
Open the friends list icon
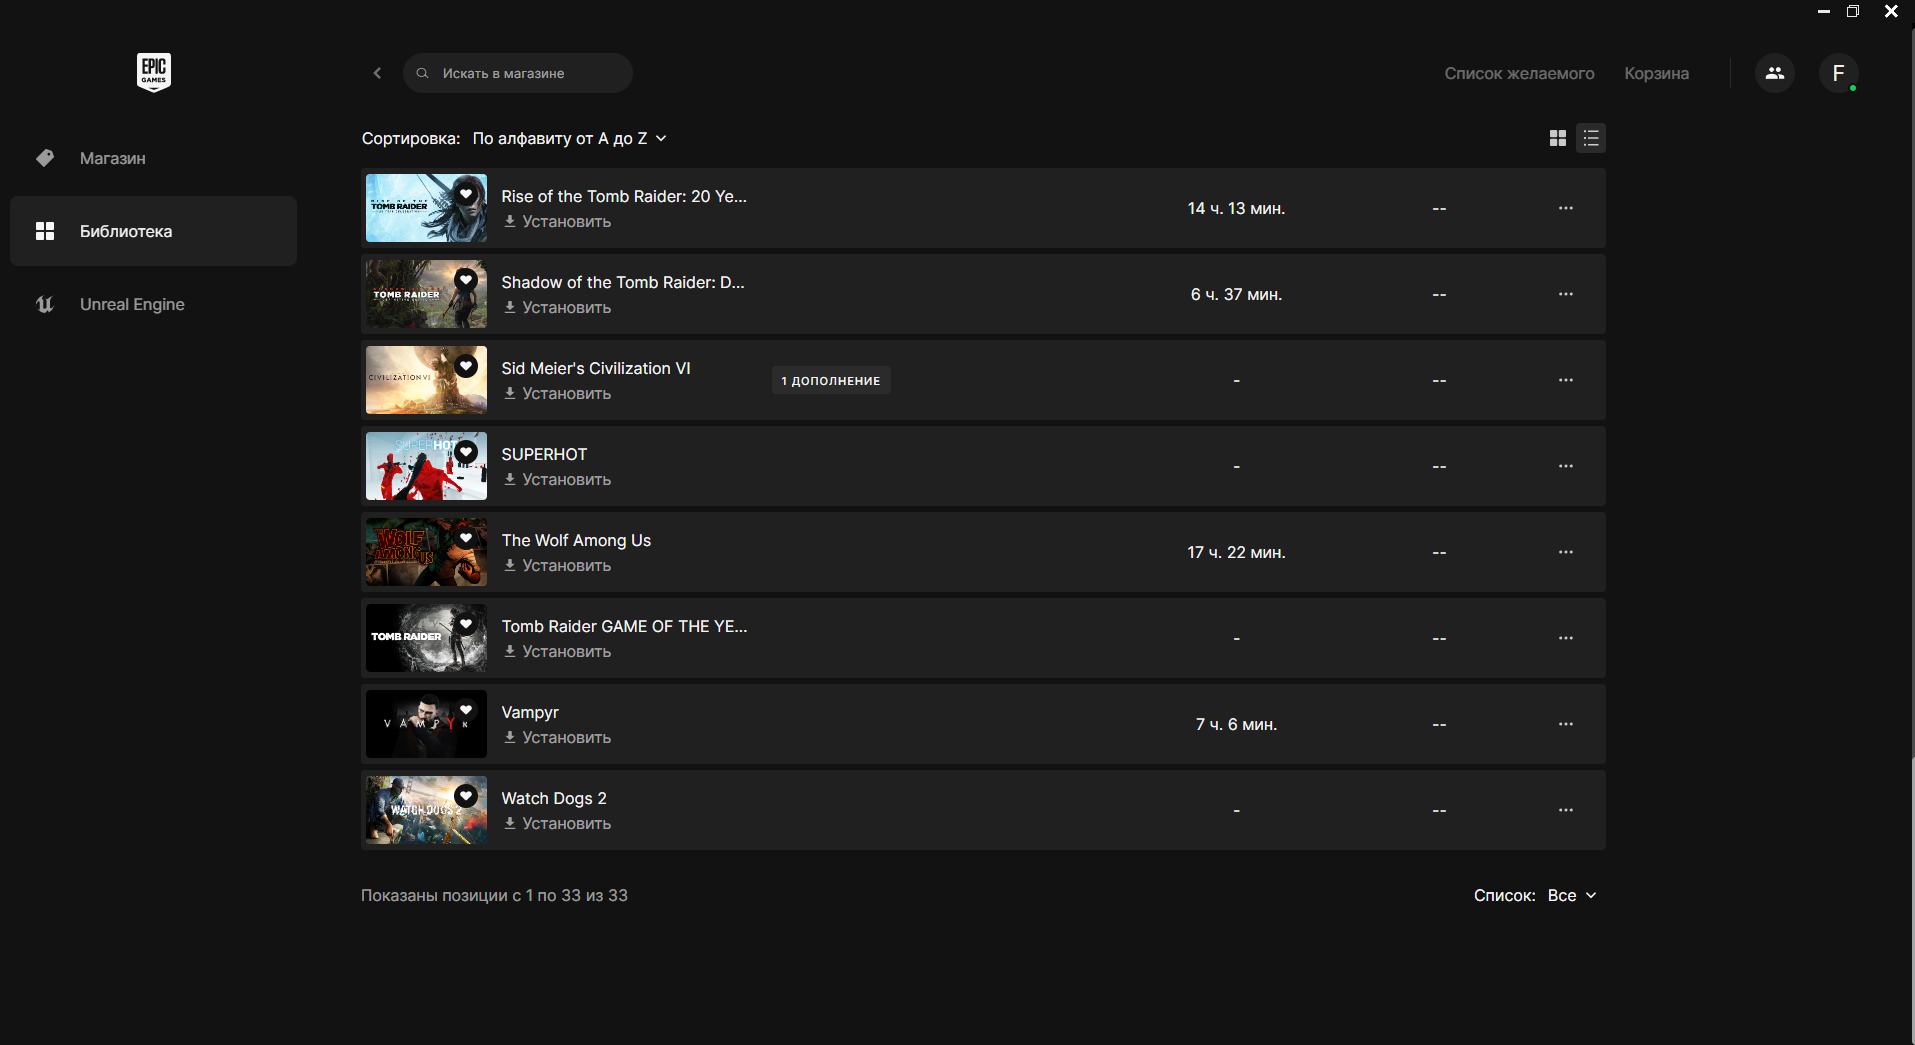(1774, 73)
